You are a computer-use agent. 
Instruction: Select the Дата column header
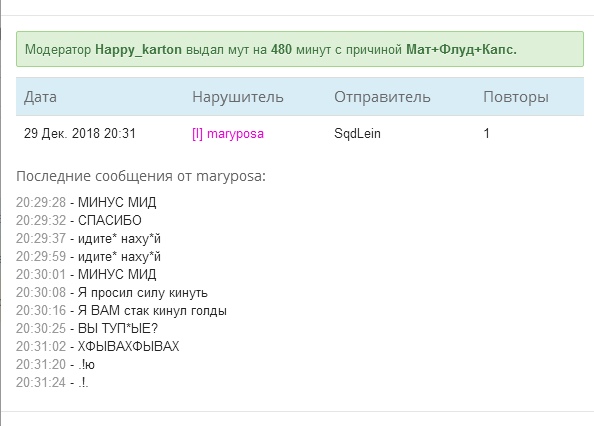[x=40, y=97]
